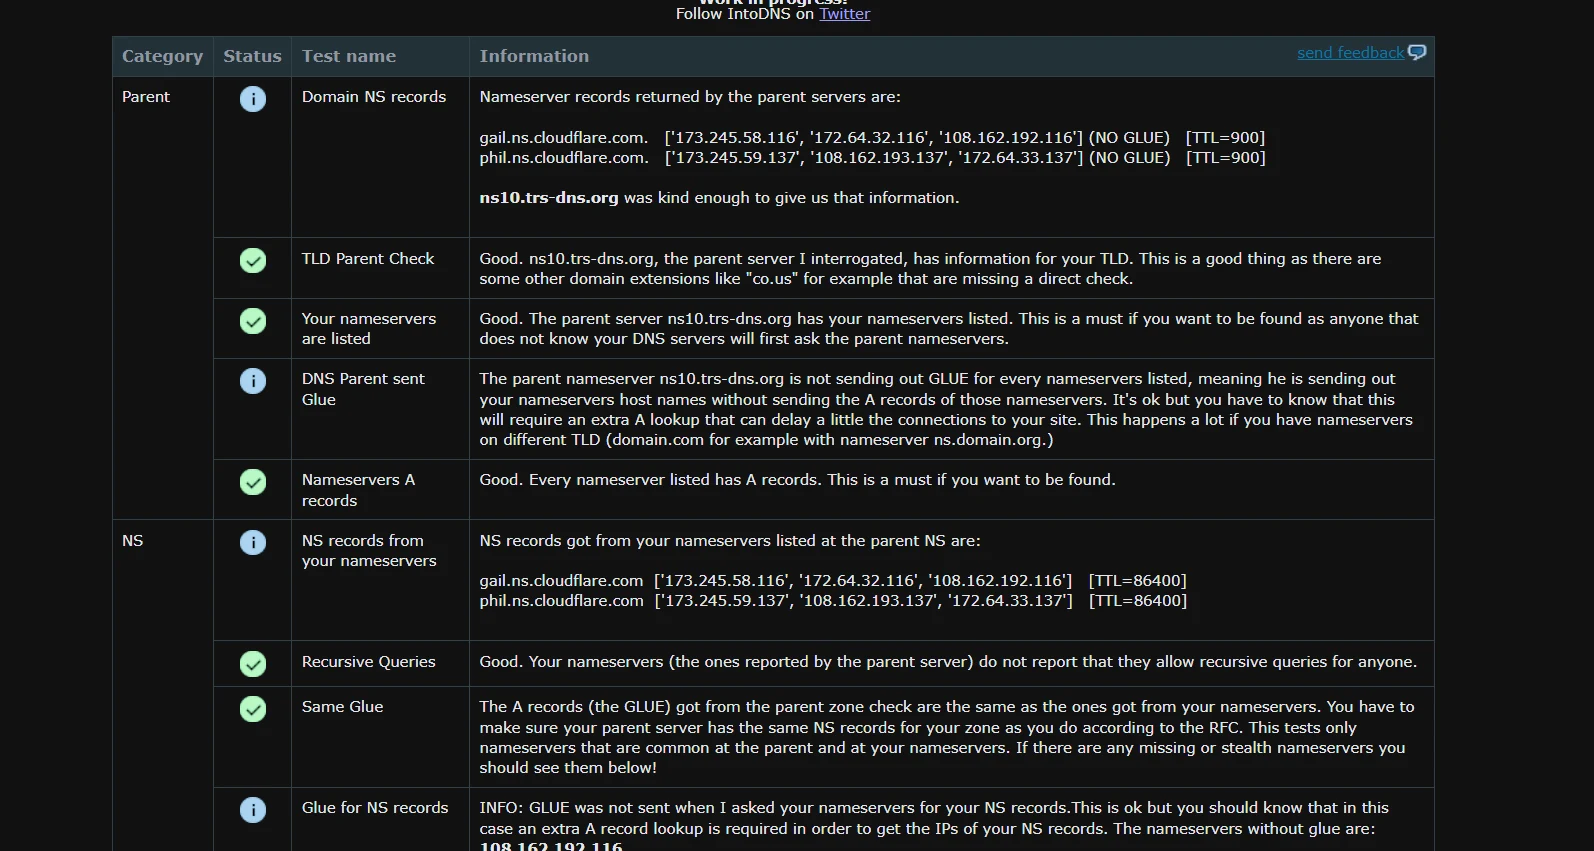This screenshot has height=851, width=1594.
Task: Click the green check for TLD Parent Check
Action: click(253, 261)
